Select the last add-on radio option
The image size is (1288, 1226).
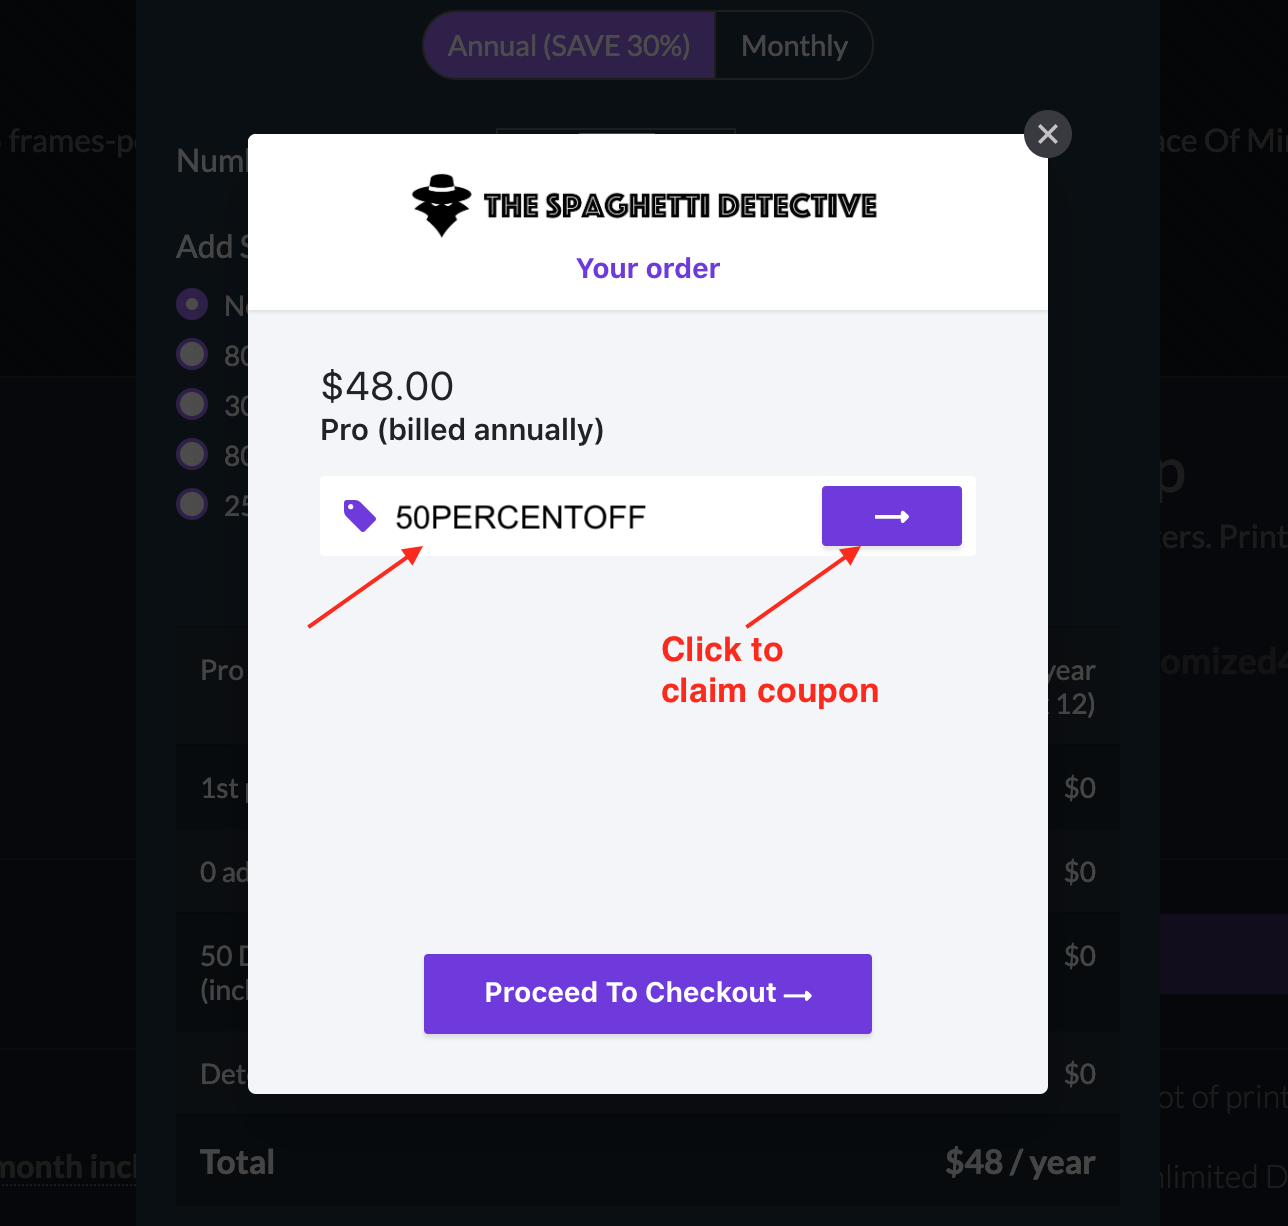point(192,504)
